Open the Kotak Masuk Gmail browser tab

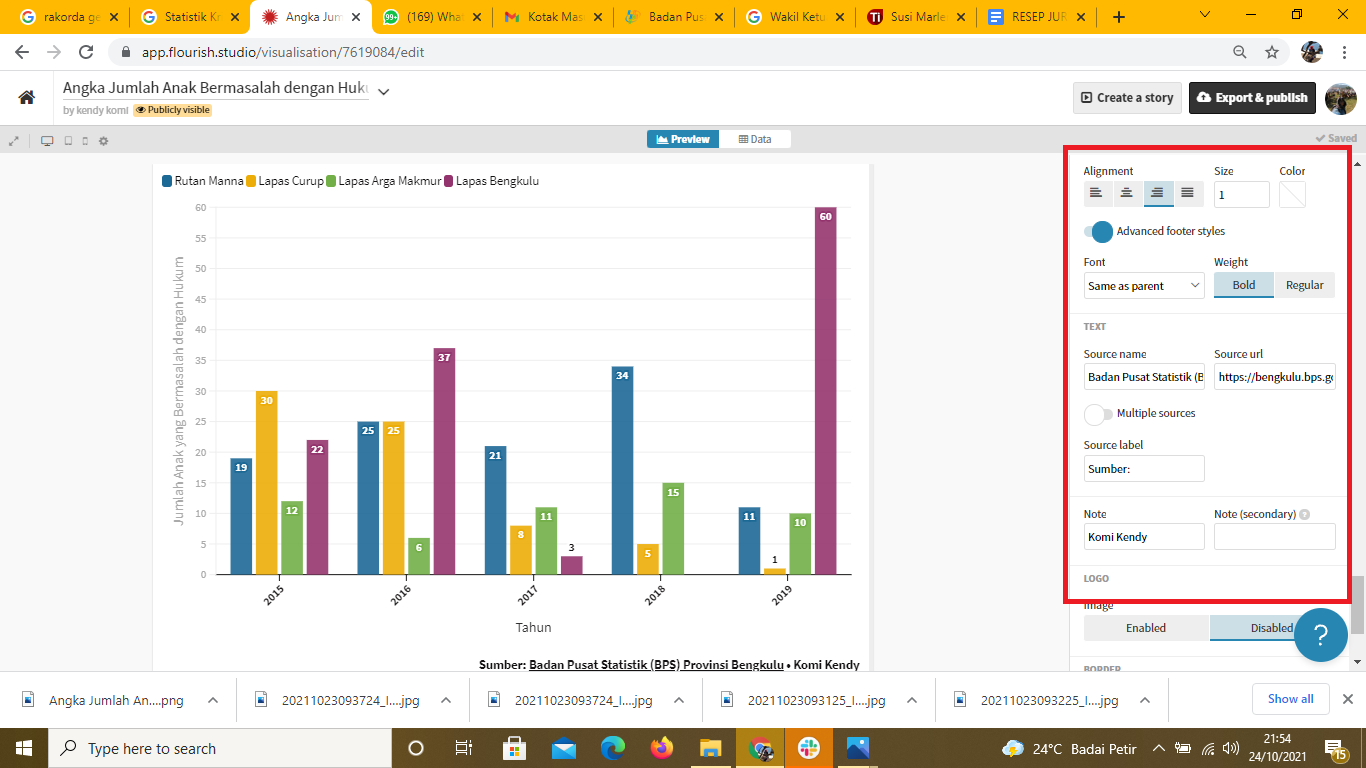pyautogui.click(x=553, y=17)
